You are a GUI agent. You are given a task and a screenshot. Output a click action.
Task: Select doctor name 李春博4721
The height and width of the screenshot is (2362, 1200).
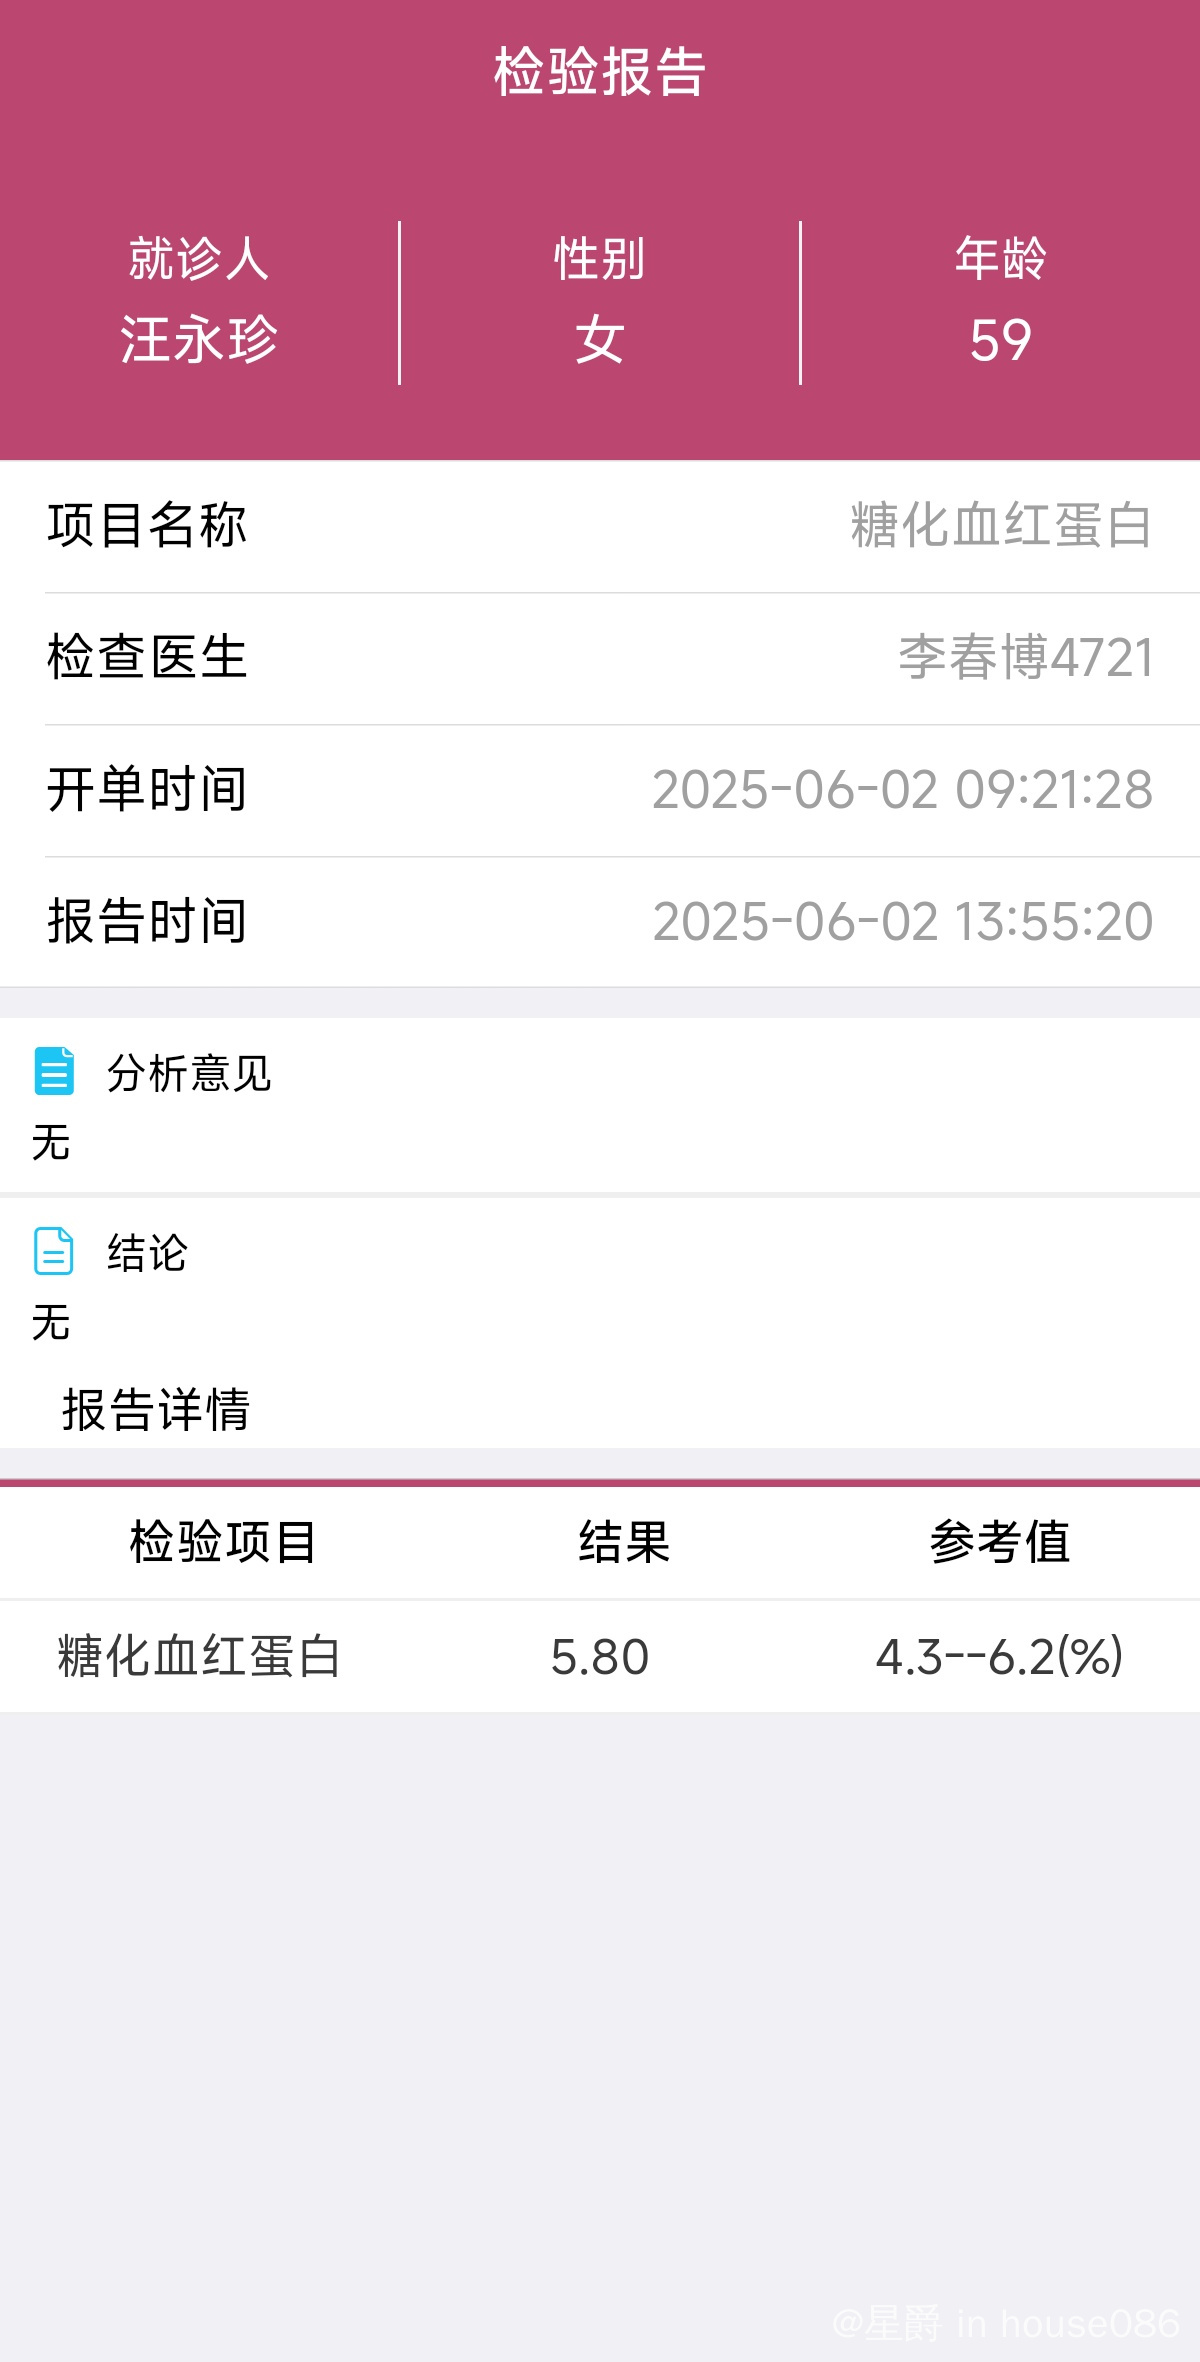(1025, 657)
